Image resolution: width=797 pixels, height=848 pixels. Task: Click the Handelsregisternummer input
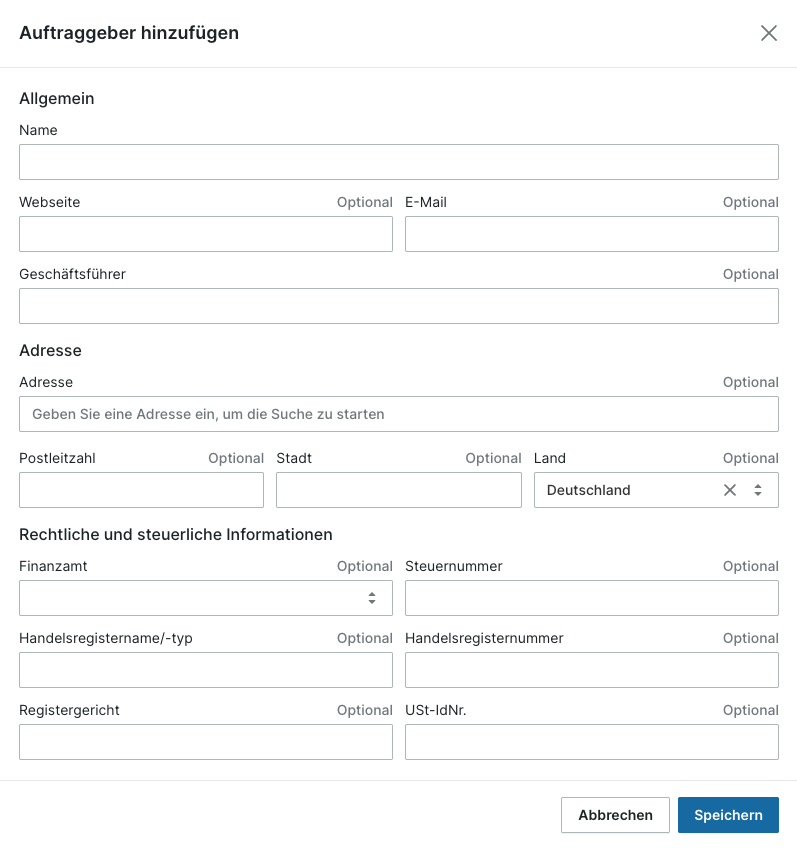point(592,670)
